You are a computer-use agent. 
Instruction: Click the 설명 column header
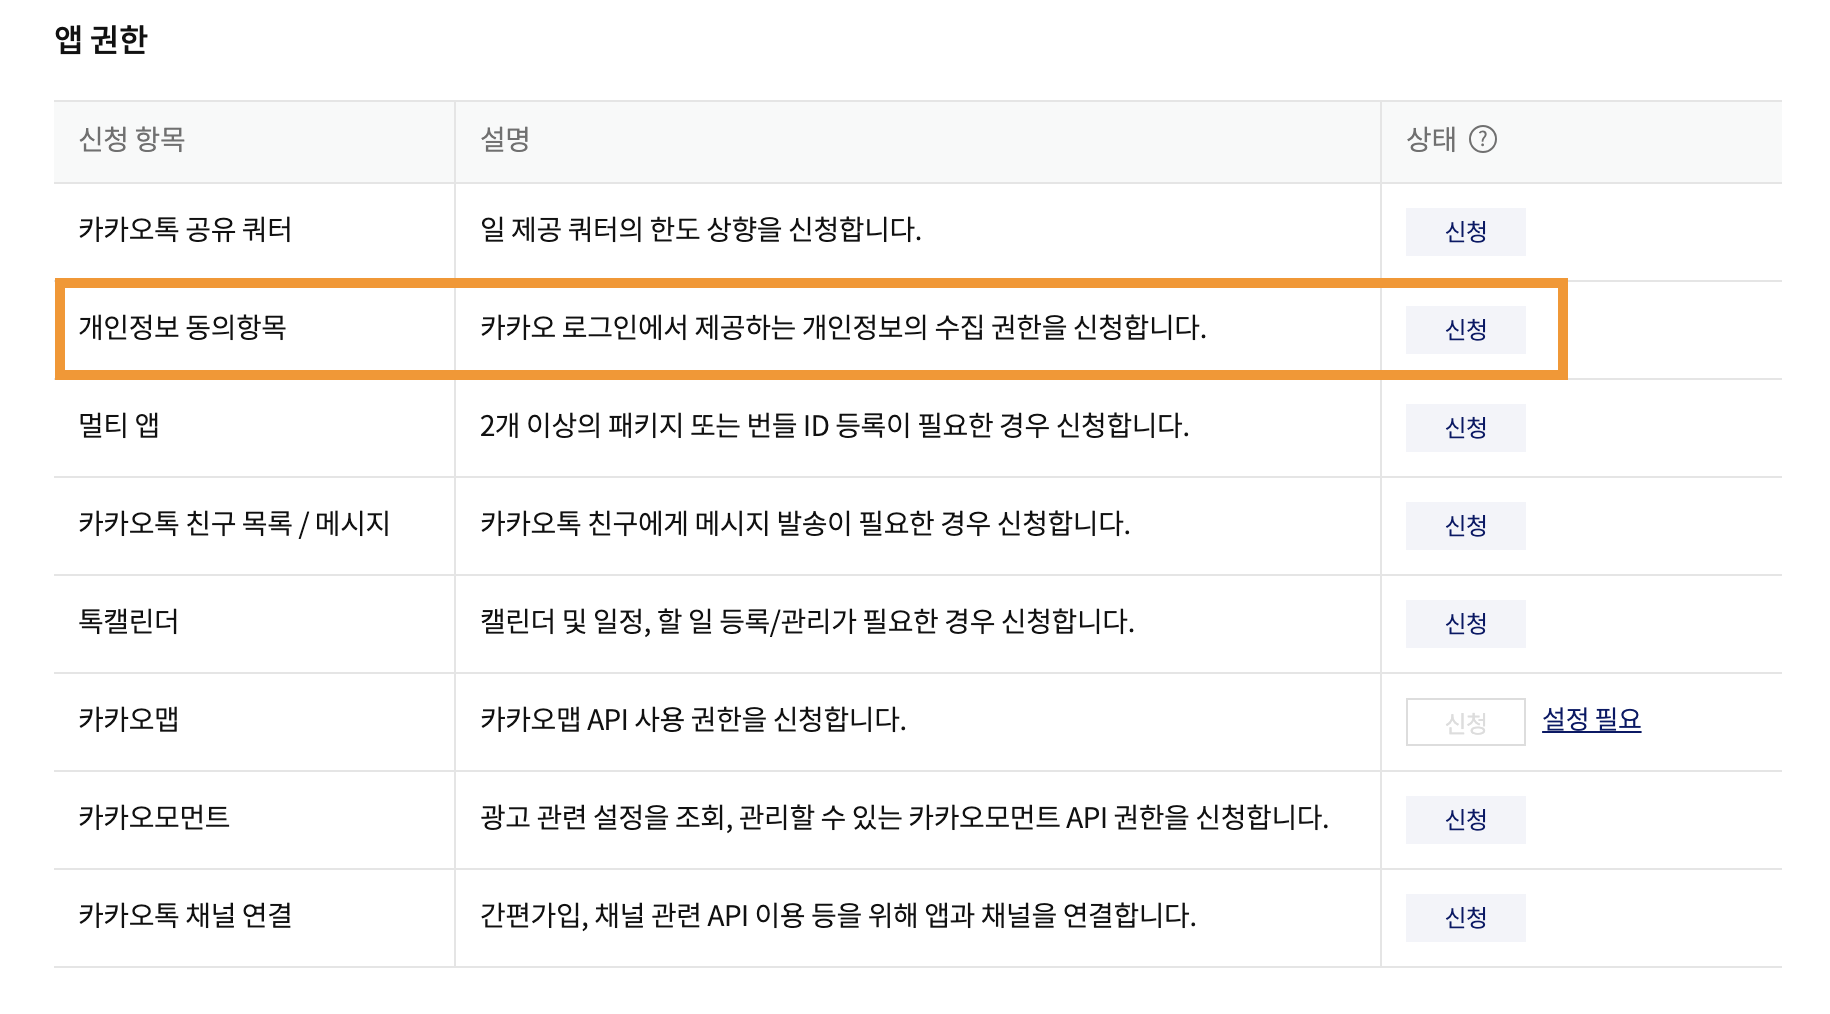coord(505,140)
